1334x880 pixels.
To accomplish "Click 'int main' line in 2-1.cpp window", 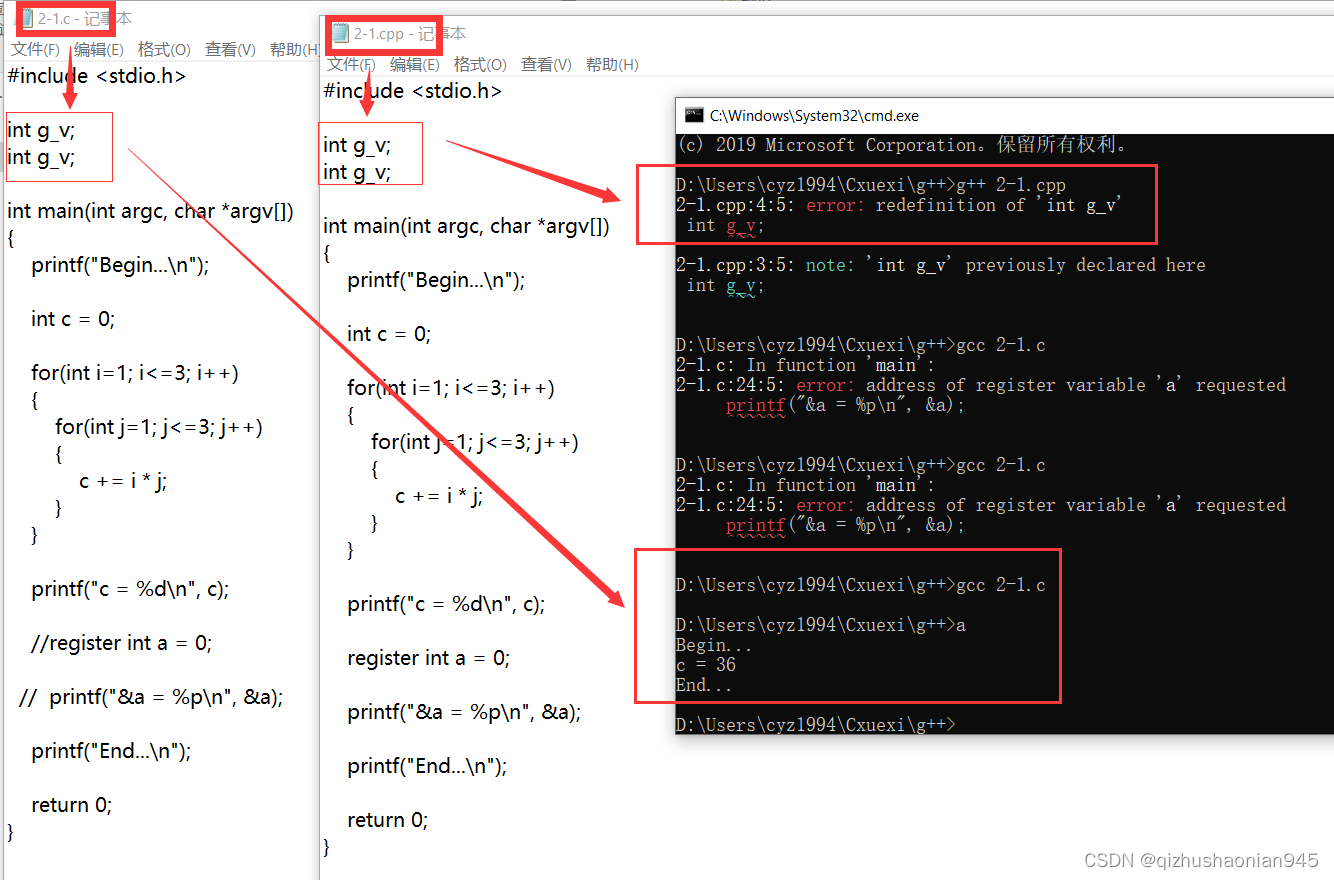I will pos(466,226).
